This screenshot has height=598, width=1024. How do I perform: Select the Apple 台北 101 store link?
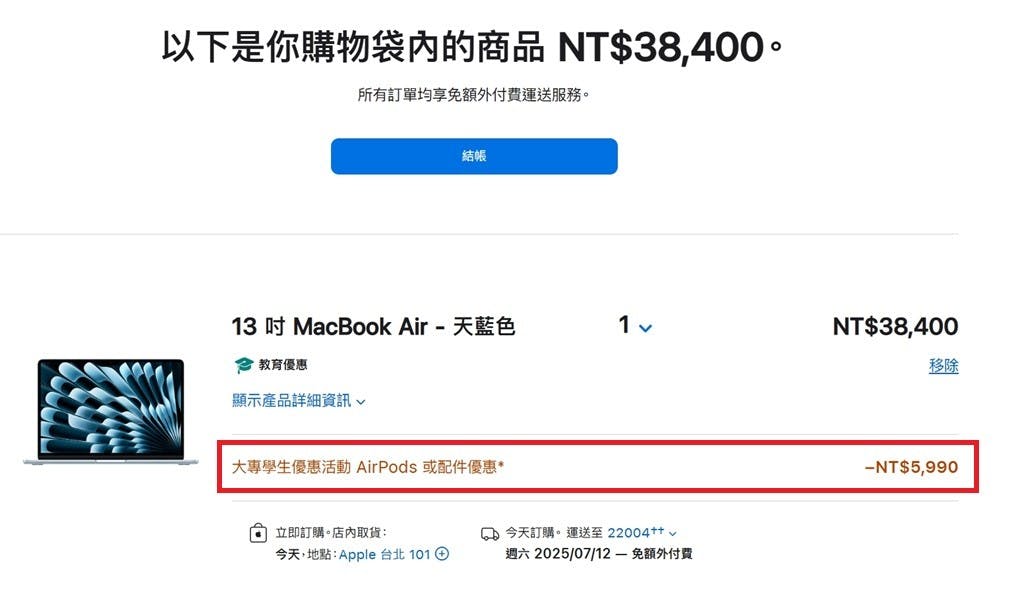click(384, 554)
